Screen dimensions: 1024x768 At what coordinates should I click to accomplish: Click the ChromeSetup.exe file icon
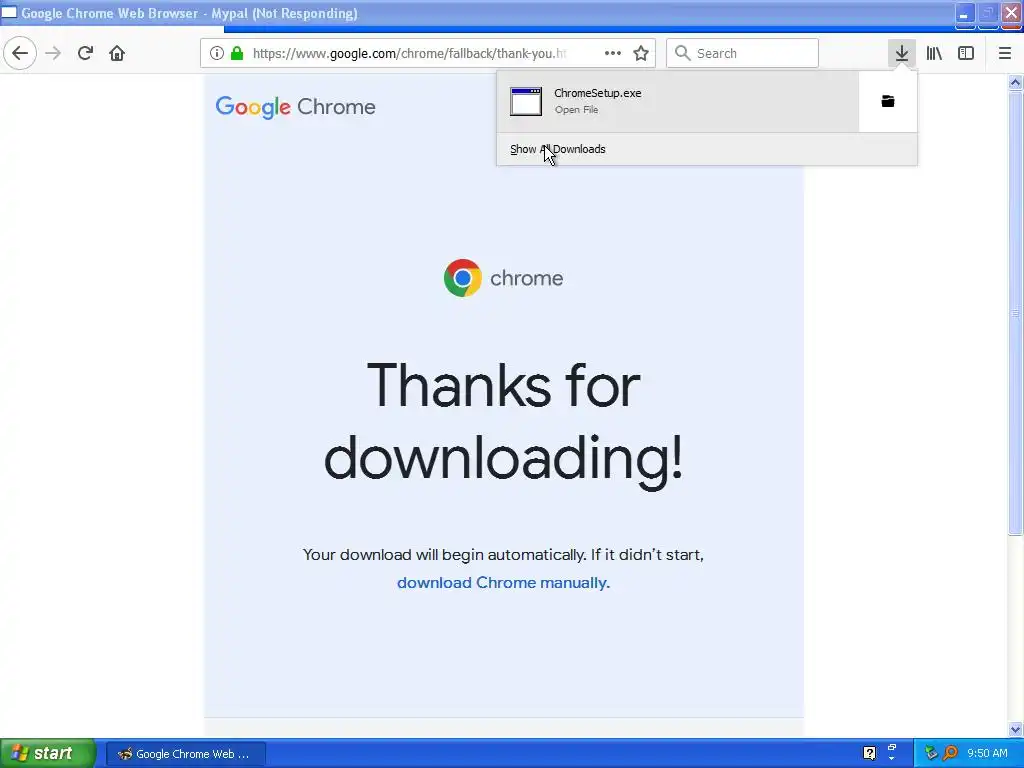526,101
